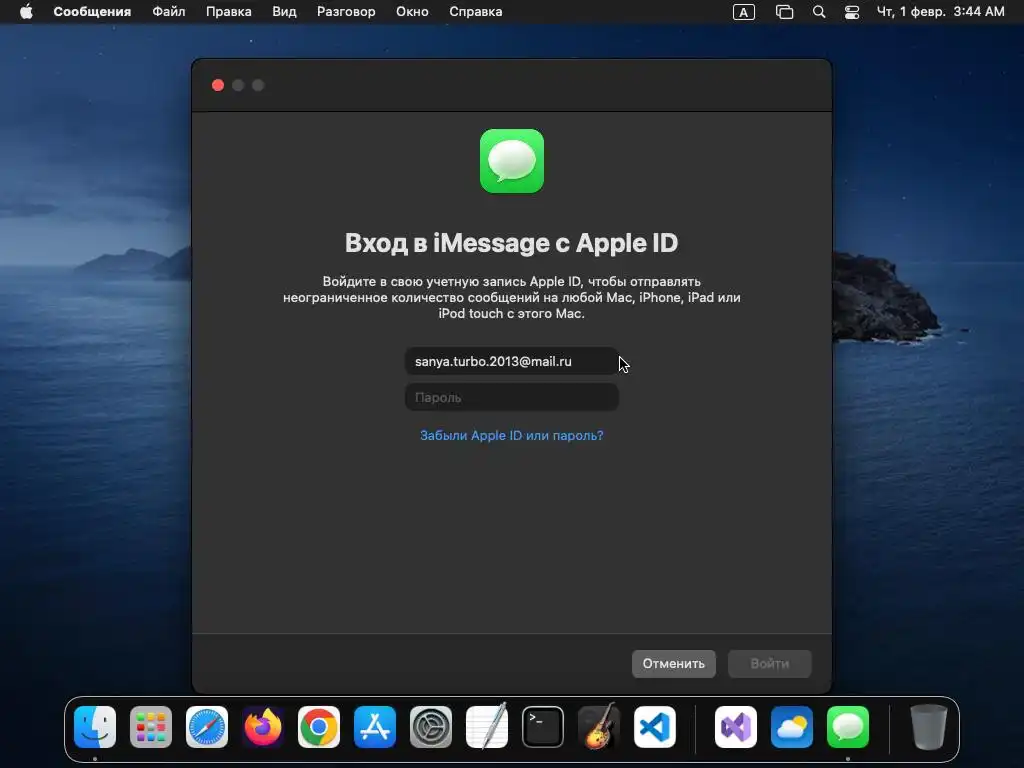Open the Weather app from the Dock
This screenshot has height=768, width=1024.
(792, 727)
